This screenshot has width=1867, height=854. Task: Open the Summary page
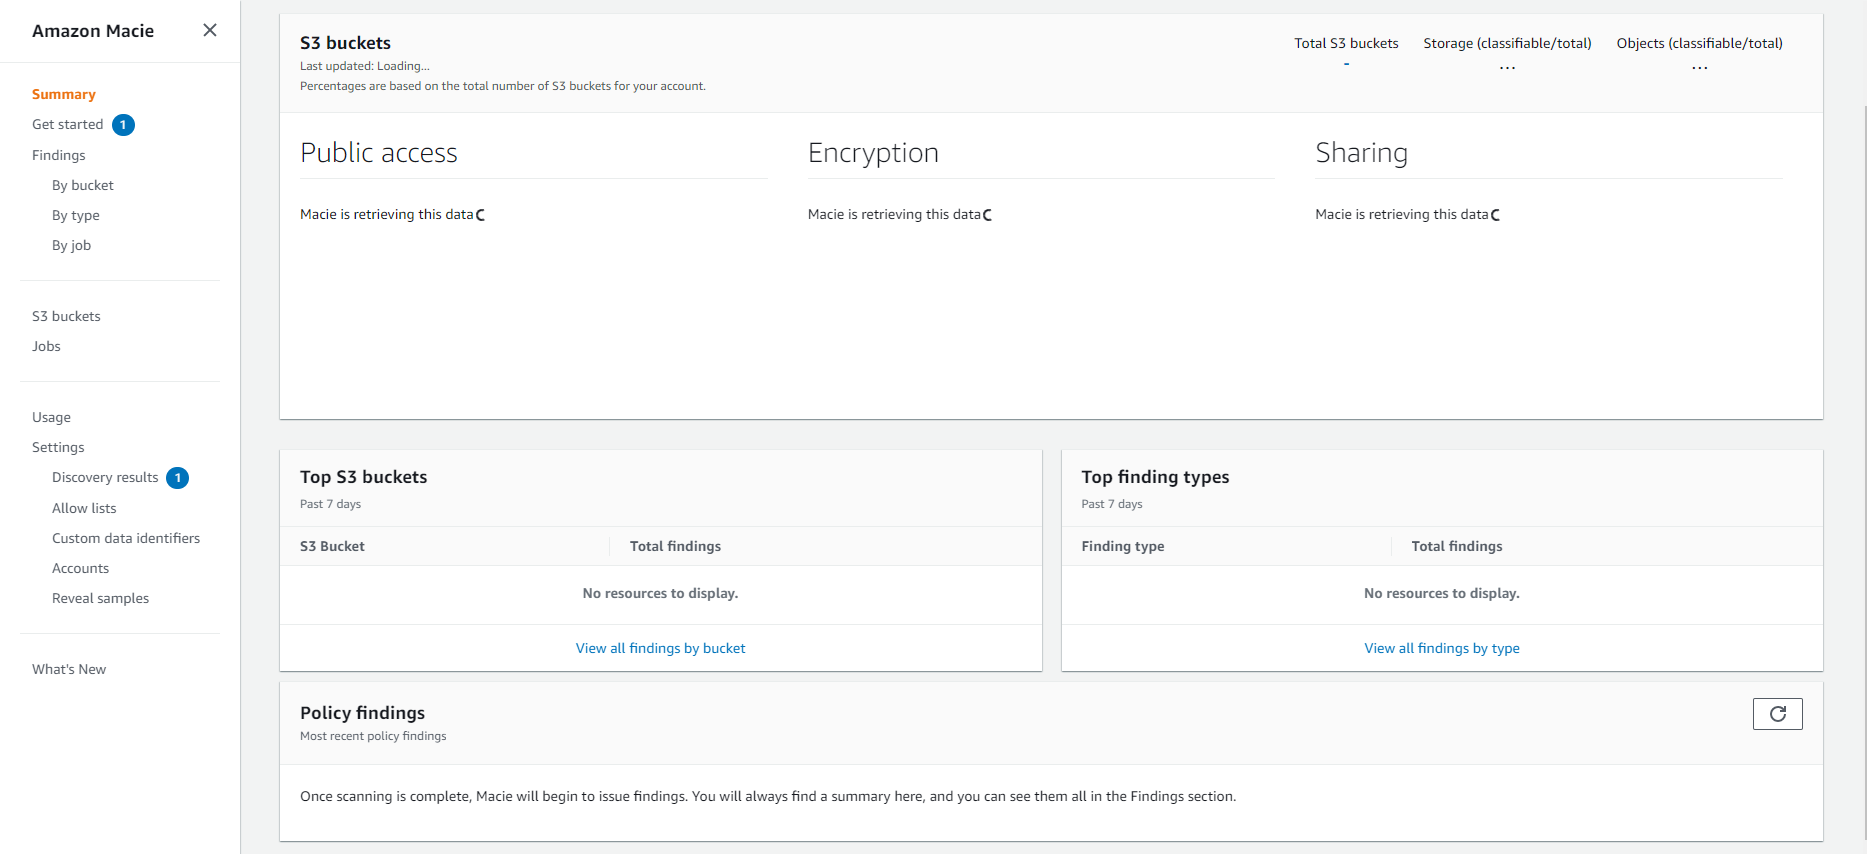[x=64, y=94]
